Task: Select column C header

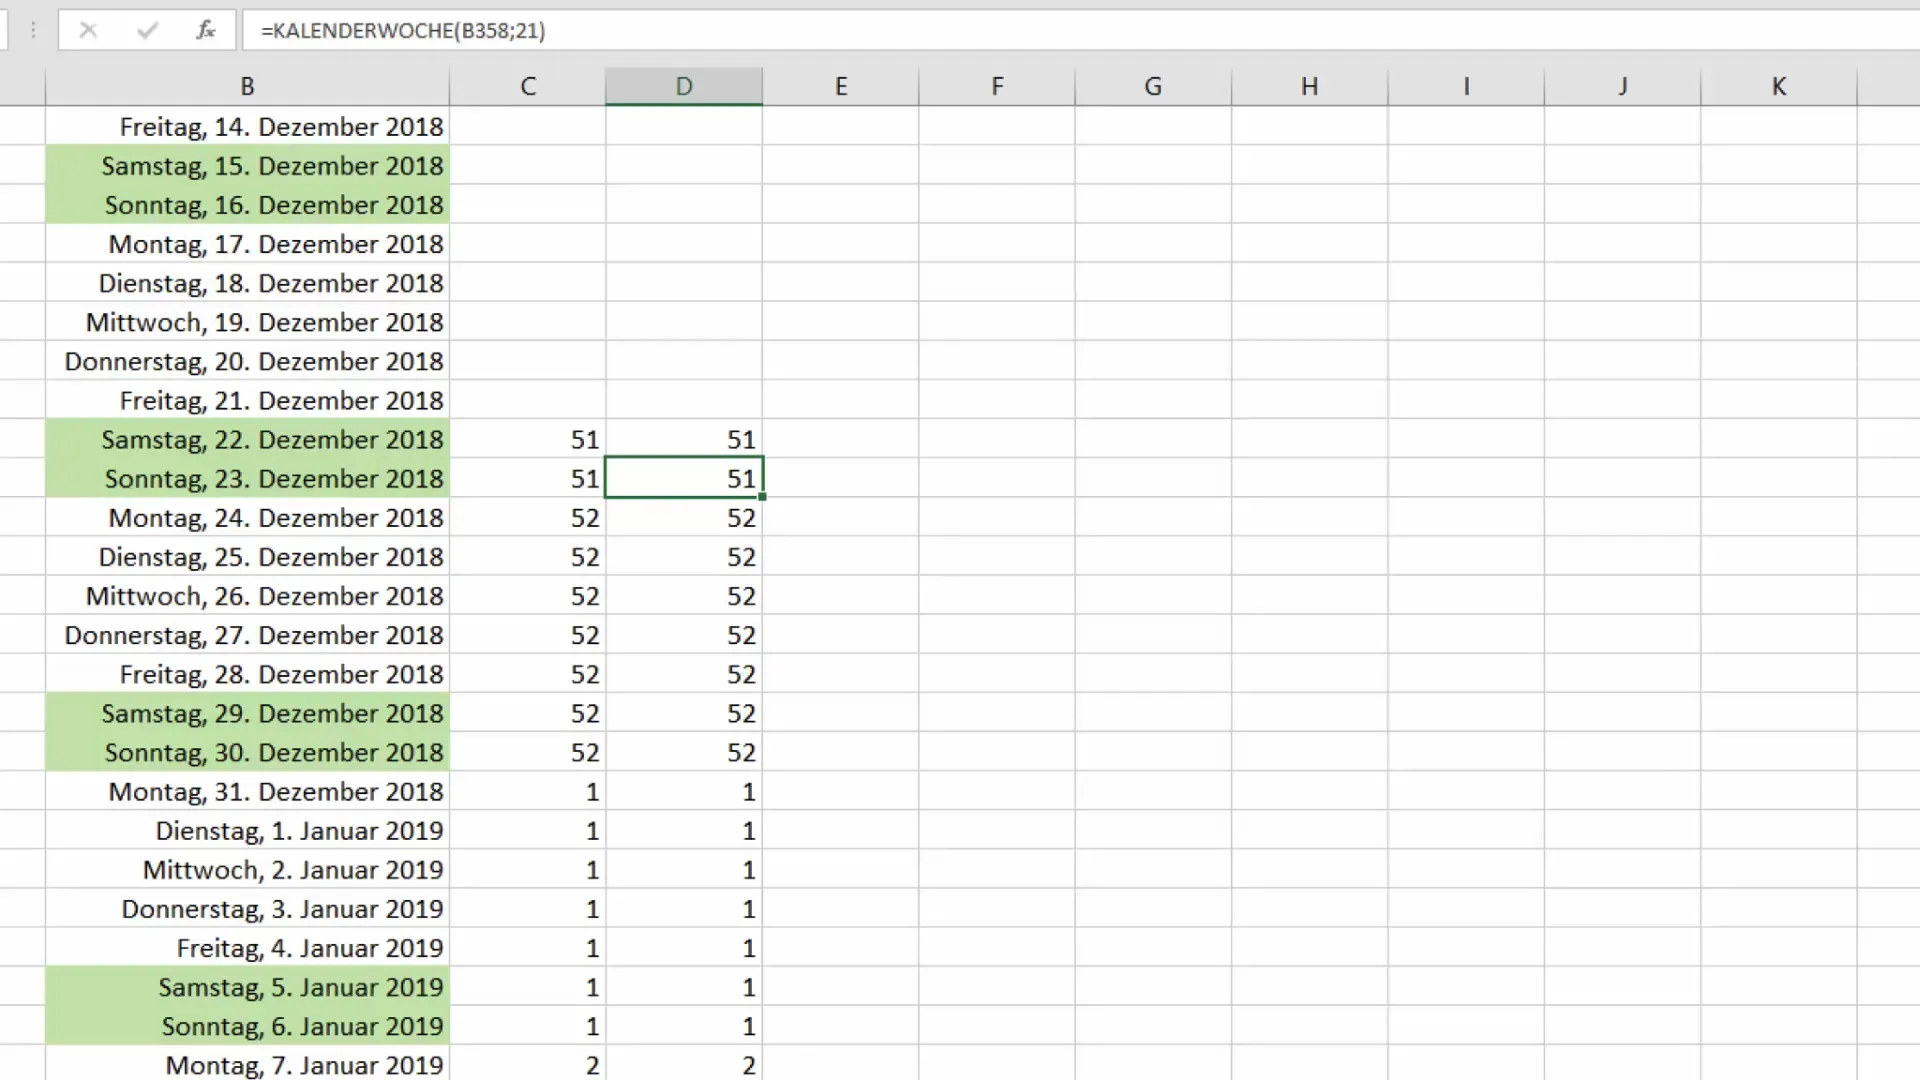Action: point(528,86)
